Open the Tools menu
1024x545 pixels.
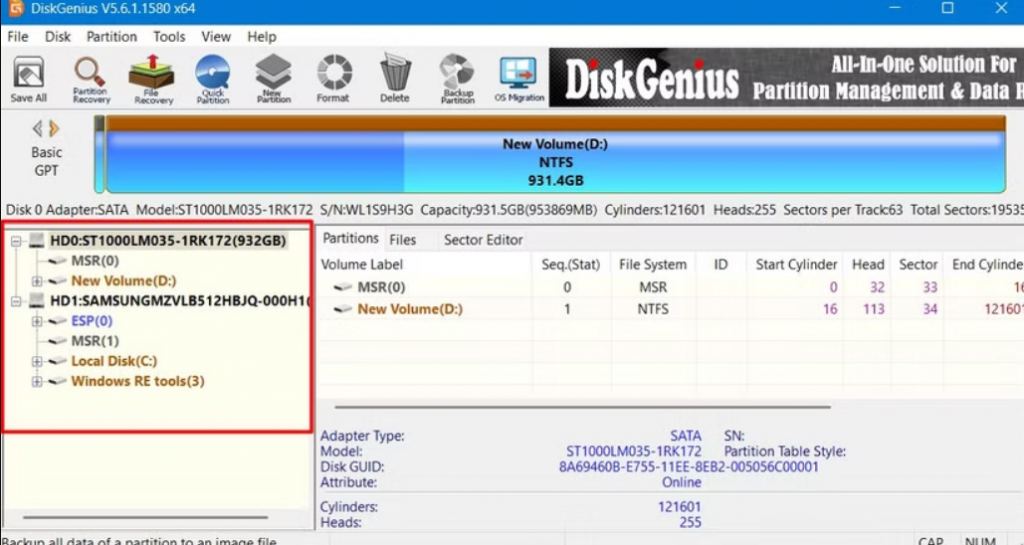pos(169,36)
